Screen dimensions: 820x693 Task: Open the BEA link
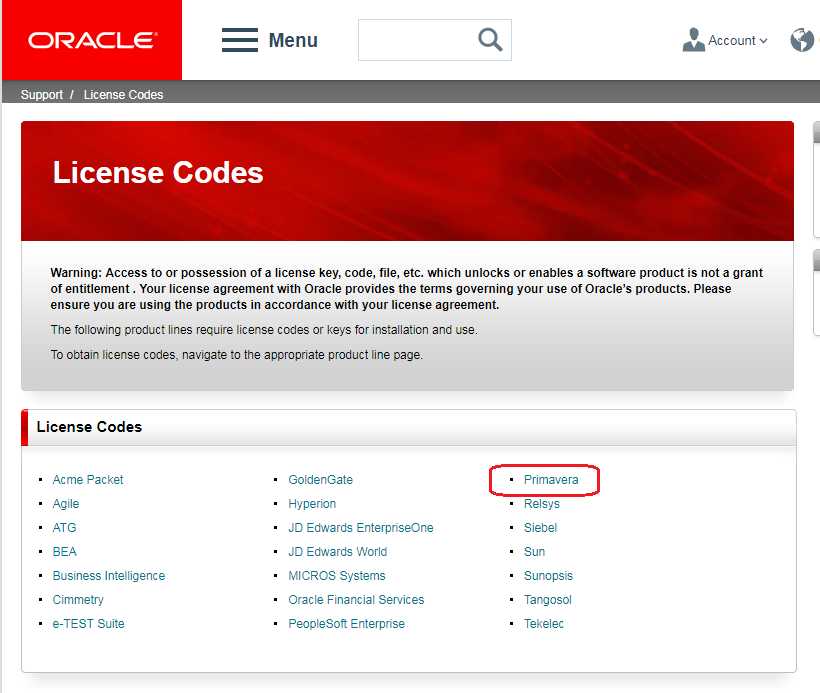[x=65, y=552]
